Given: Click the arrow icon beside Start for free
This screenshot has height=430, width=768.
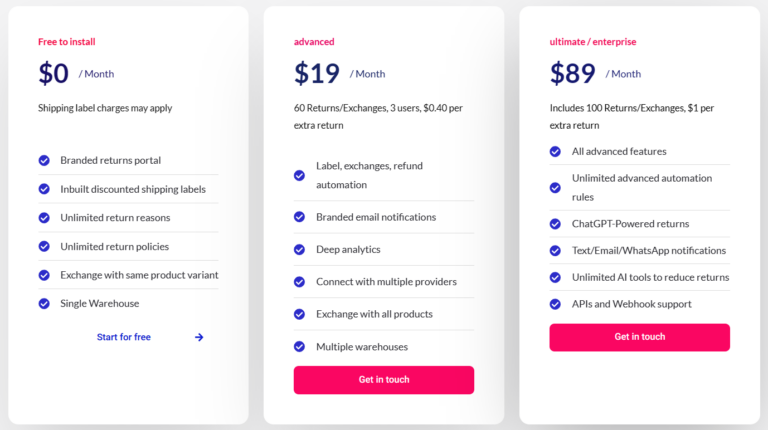Looking at the screenshot, I should tap(199, 337).
